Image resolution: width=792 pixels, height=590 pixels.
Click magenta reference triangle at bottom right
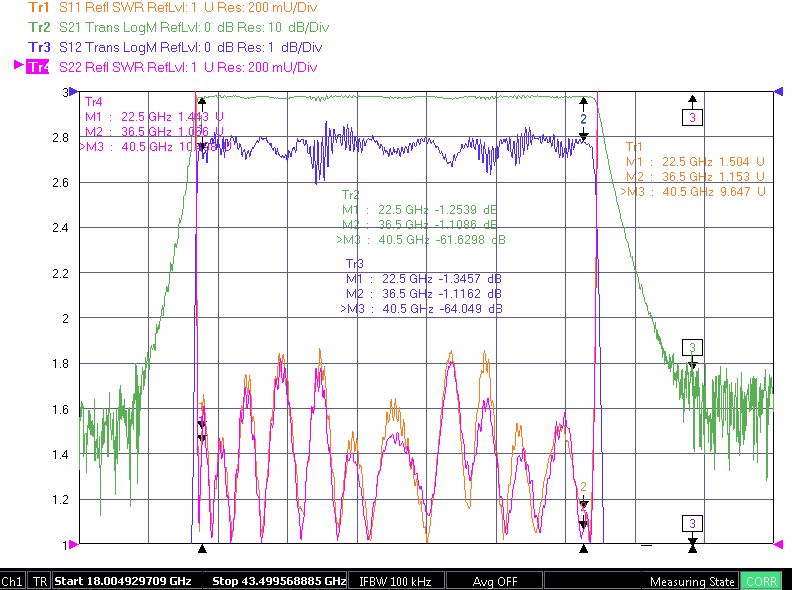pos(779,544)
